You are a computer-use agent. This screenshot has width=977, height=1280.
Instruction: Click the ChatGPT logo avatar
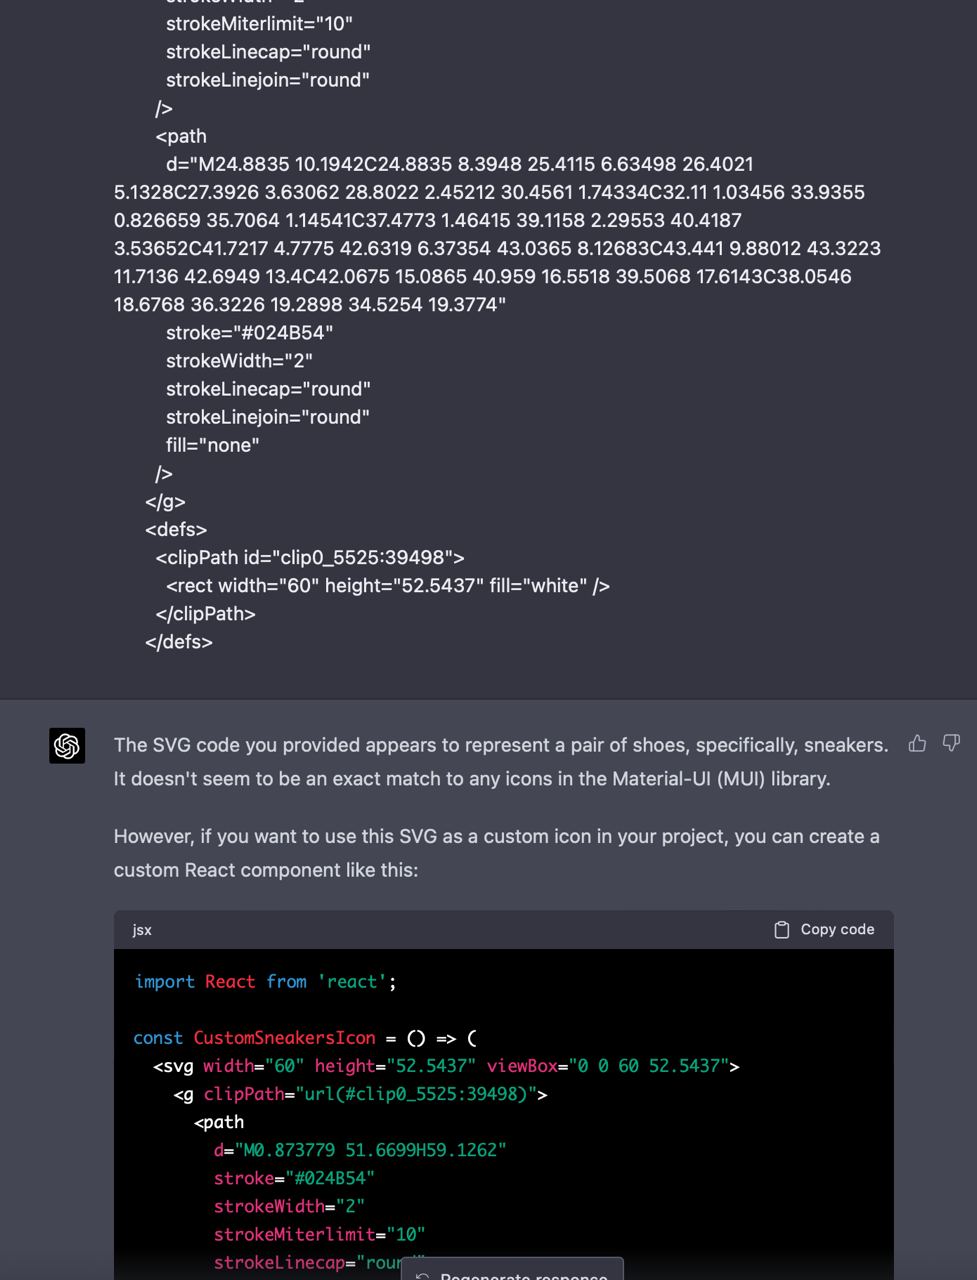67,746
